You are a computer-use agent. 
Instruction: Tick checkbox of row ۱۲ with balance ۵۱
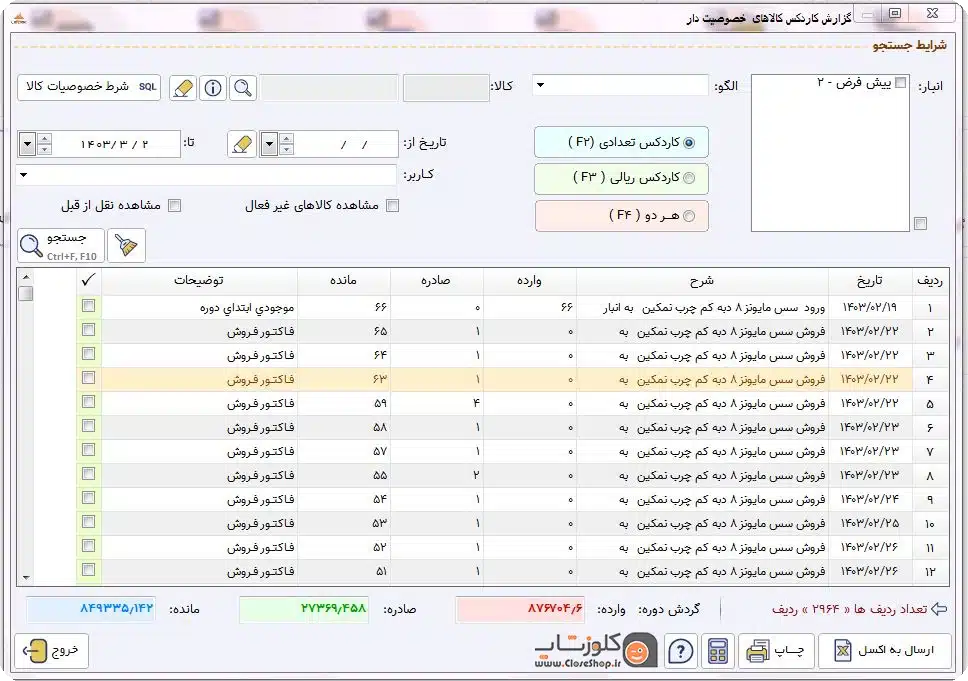click(88, 570)
